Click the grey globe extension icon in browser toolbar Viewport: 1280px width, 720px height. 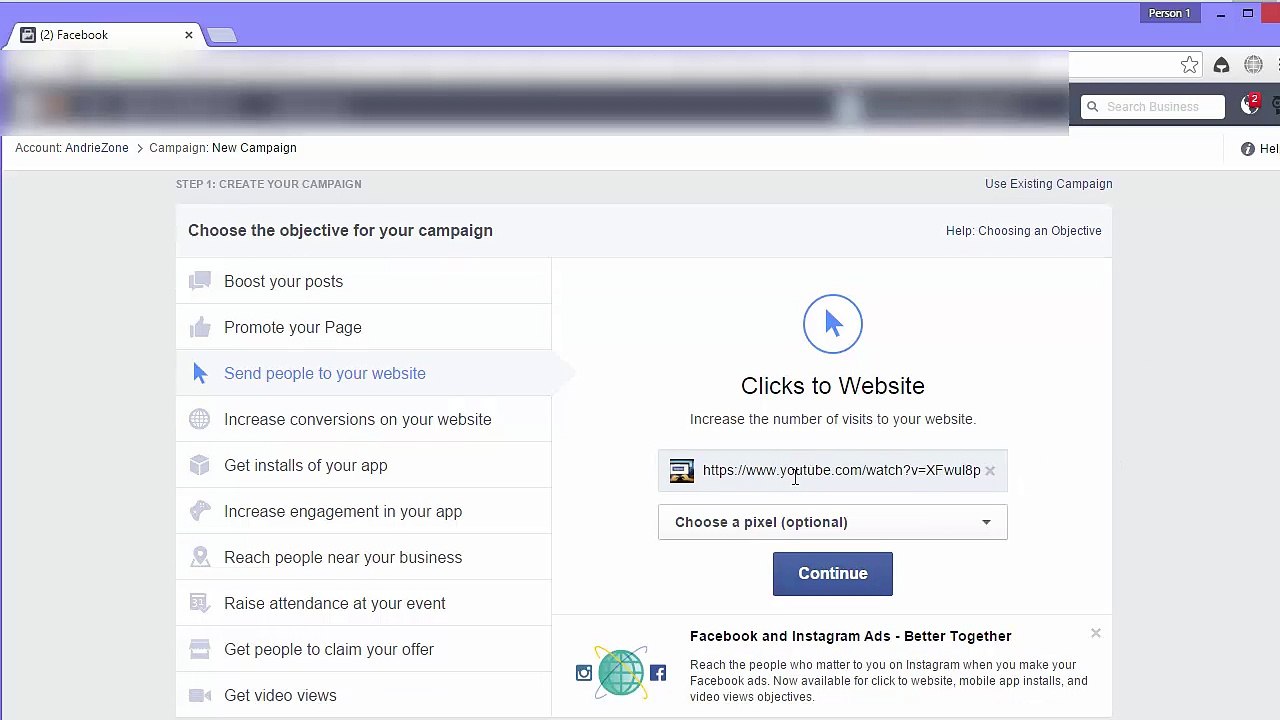(x=1253, y=65)
